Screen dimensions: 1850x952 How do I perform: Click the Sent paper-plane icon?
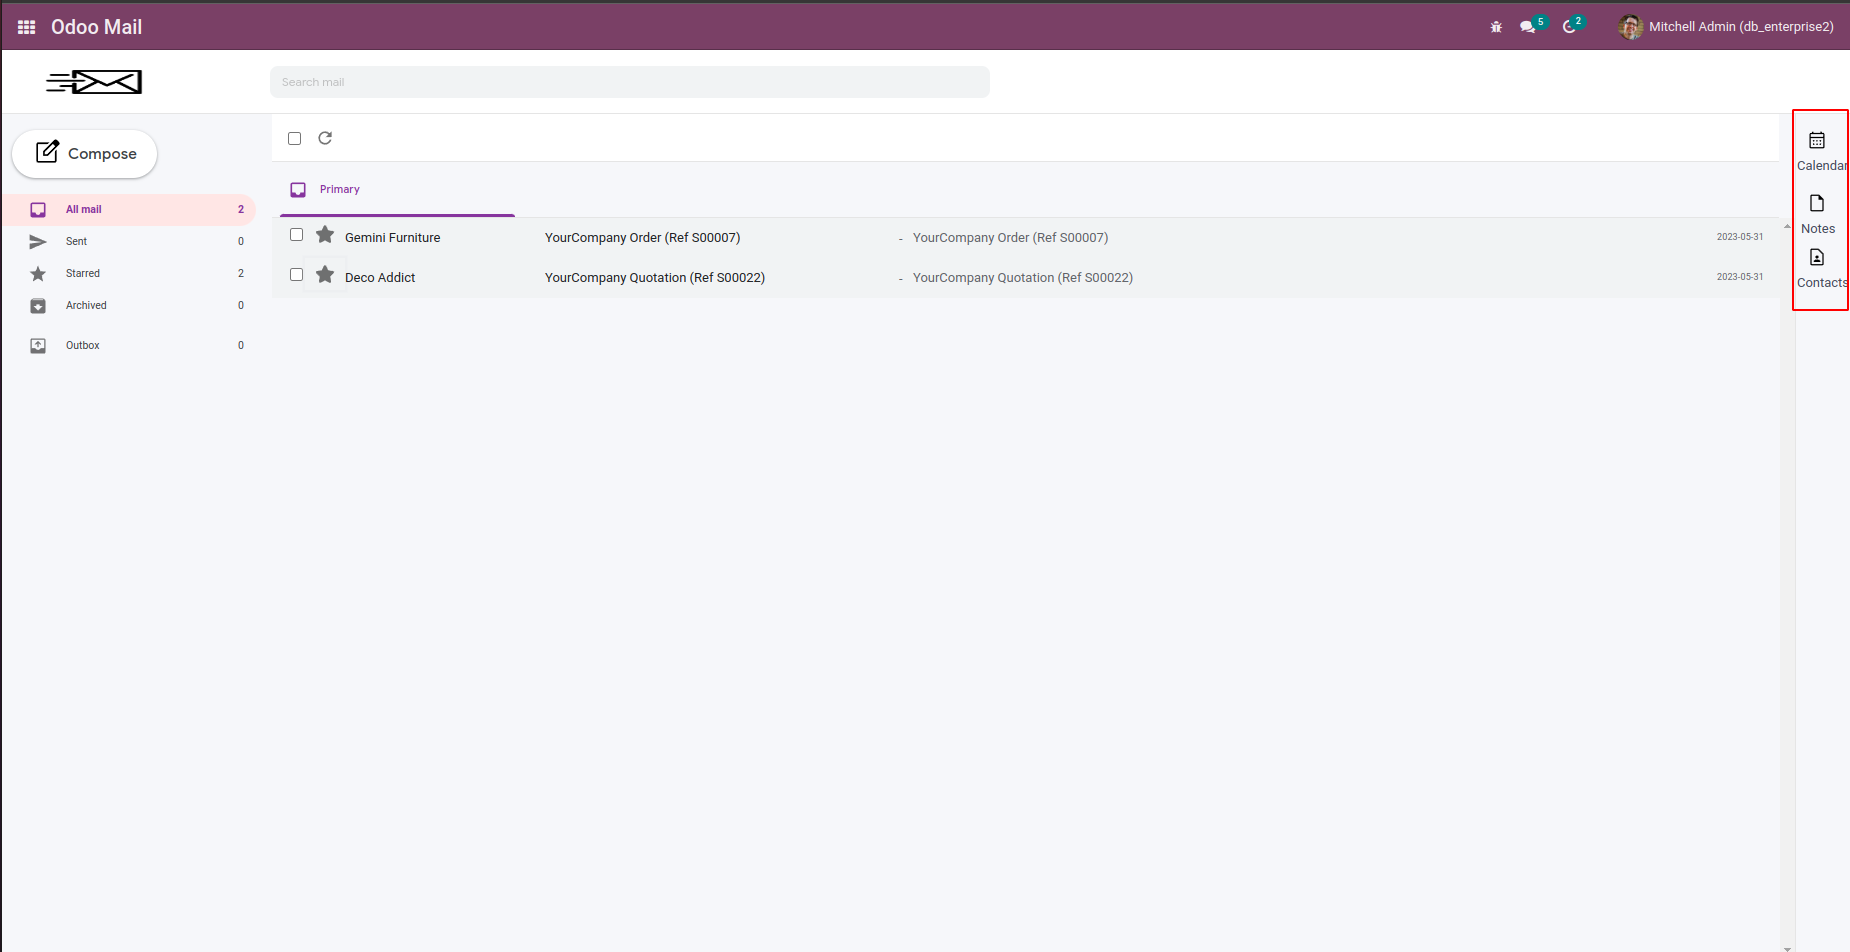[38, 241]
